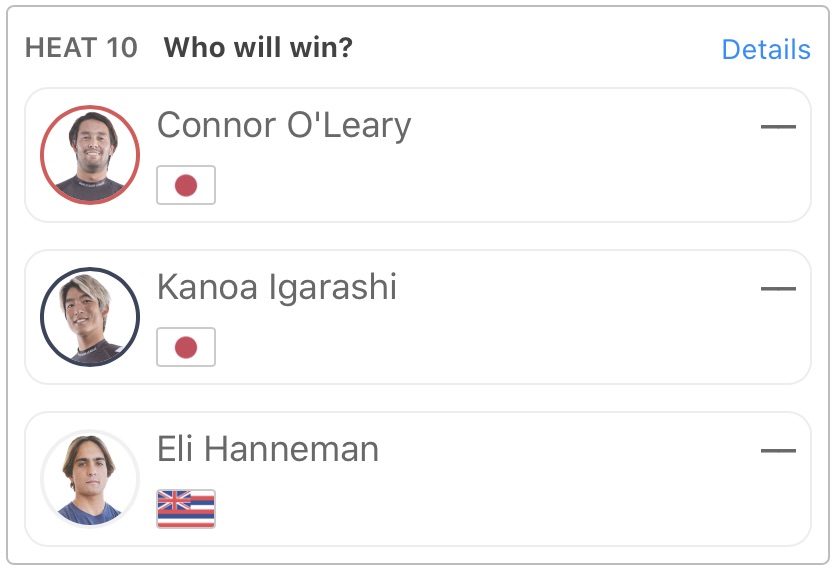834x570 pixels.
Task: Click the Japan flag under Connor O'Leary
Action: tap(186, 185)
